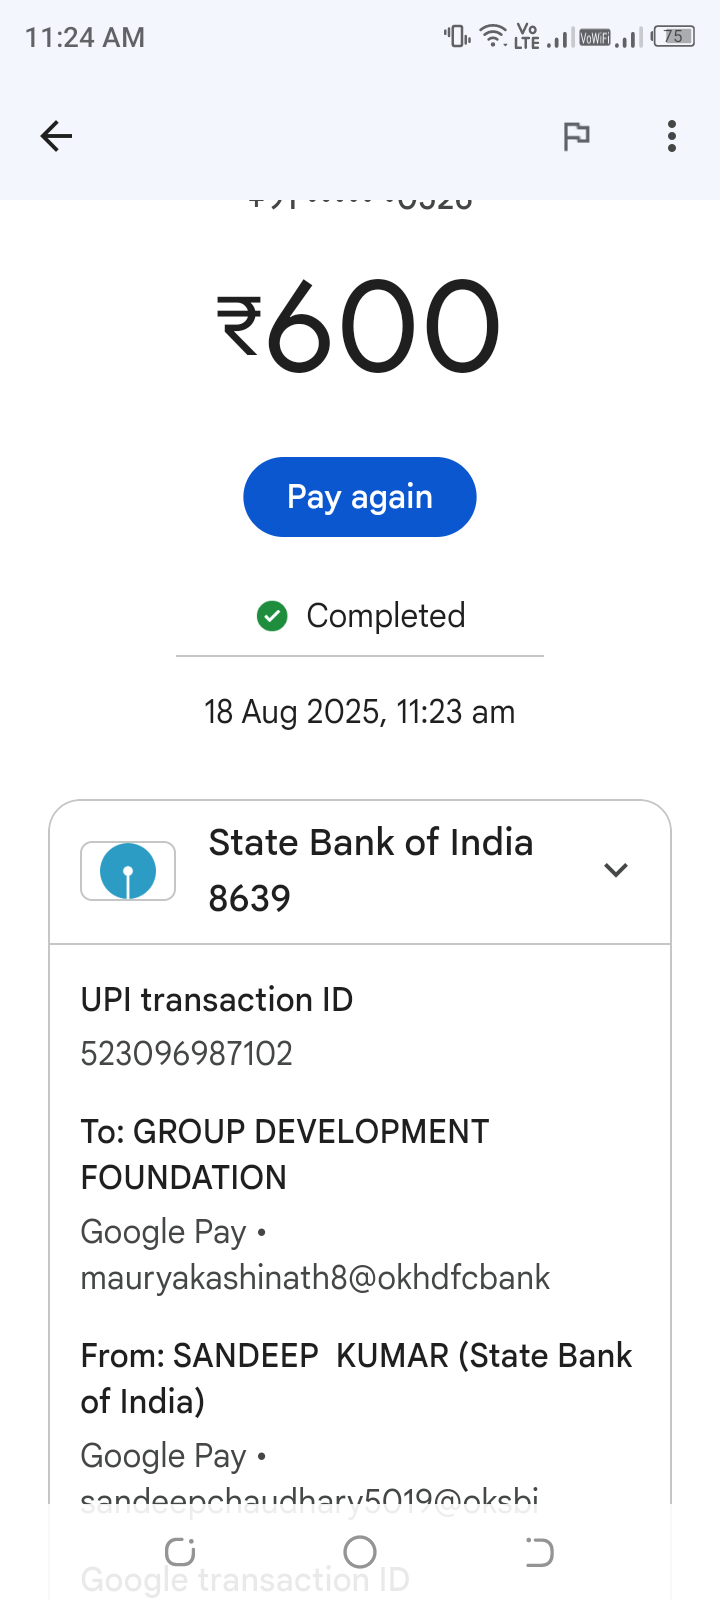Tap the date 18 Aug 2025, 11:23 am
The height and width of the screenshot is (1600, 720).
click(x=360, y=712)
